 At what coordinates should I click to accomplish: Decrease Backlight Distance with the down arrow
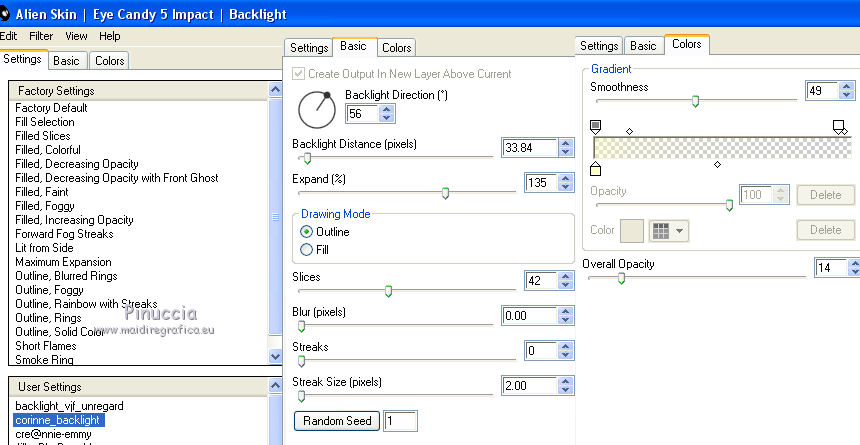click(565, 153)
